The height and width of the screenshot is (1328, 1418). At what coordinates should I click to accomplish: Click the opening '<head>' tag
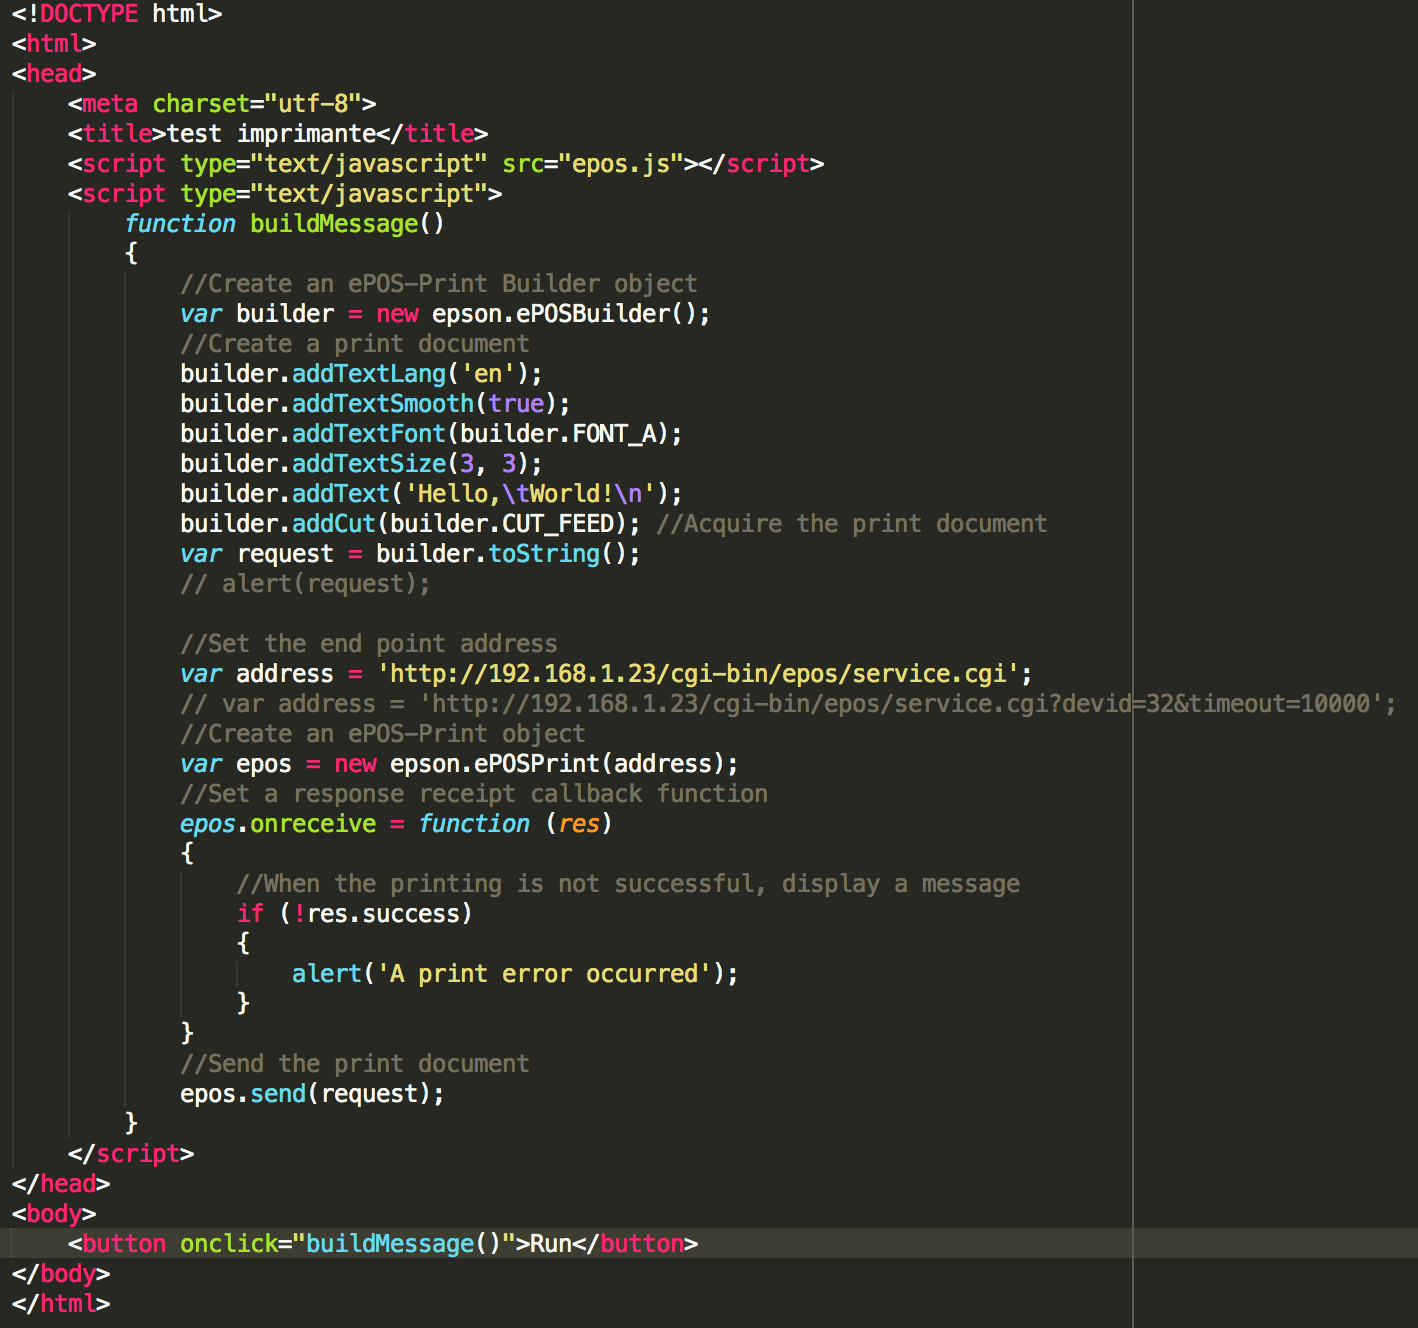pyautogui.click(x=54, y=74)
